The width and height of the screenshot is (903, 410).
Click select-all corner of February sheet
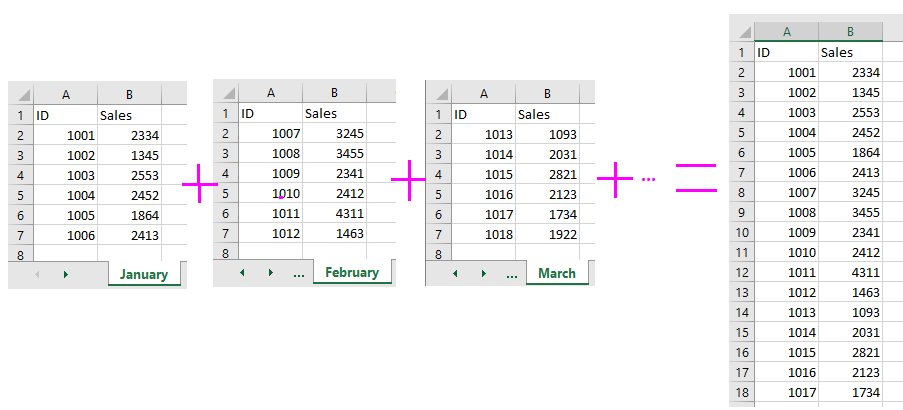[226, 93]
